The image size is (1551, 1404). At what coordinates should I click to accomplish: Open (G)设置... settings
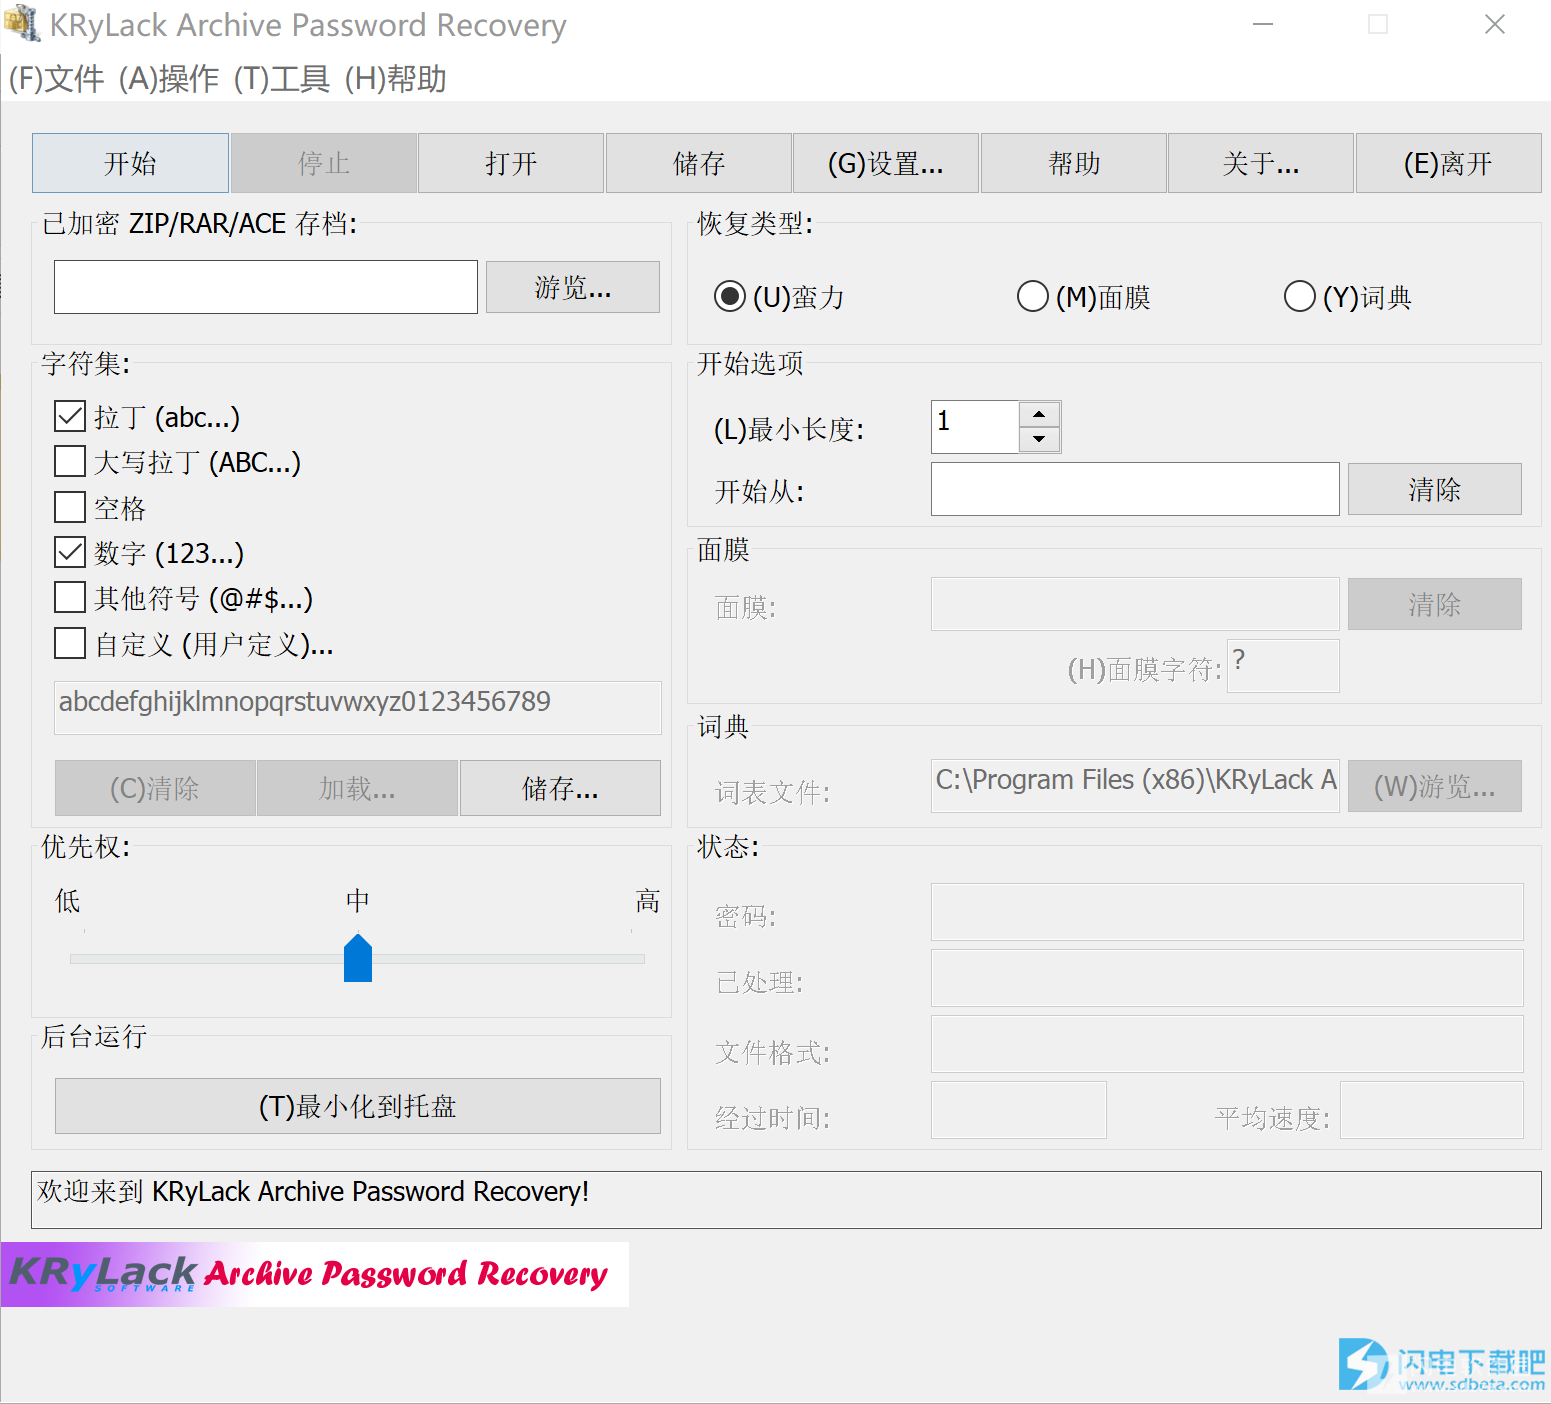click(x=886, y=163)
